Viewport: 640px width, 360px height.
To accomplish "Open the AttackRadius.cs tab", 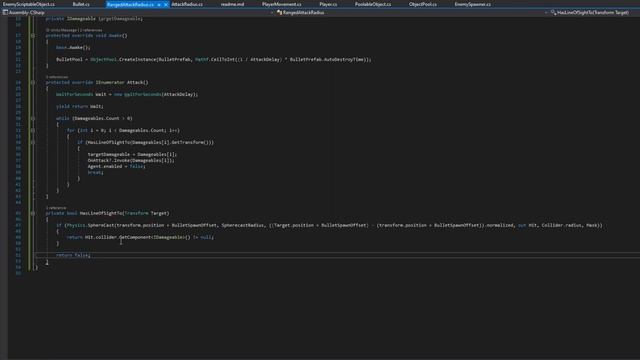I will pos(187,4).
